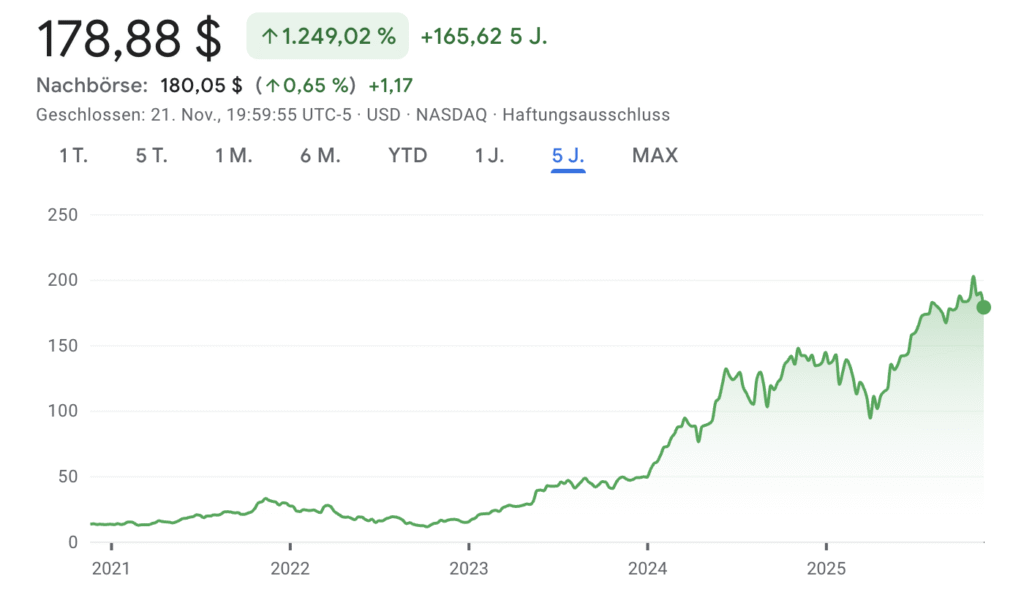Select the 1 J. time range
This screenshot has height=611, width=1024.
[489, 155]
